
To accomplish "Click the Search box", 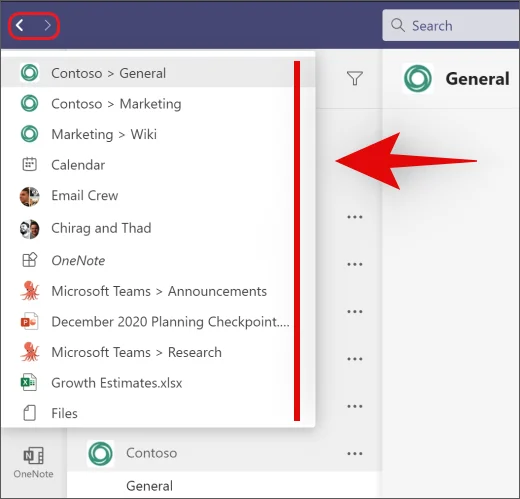I will point(451,26).
